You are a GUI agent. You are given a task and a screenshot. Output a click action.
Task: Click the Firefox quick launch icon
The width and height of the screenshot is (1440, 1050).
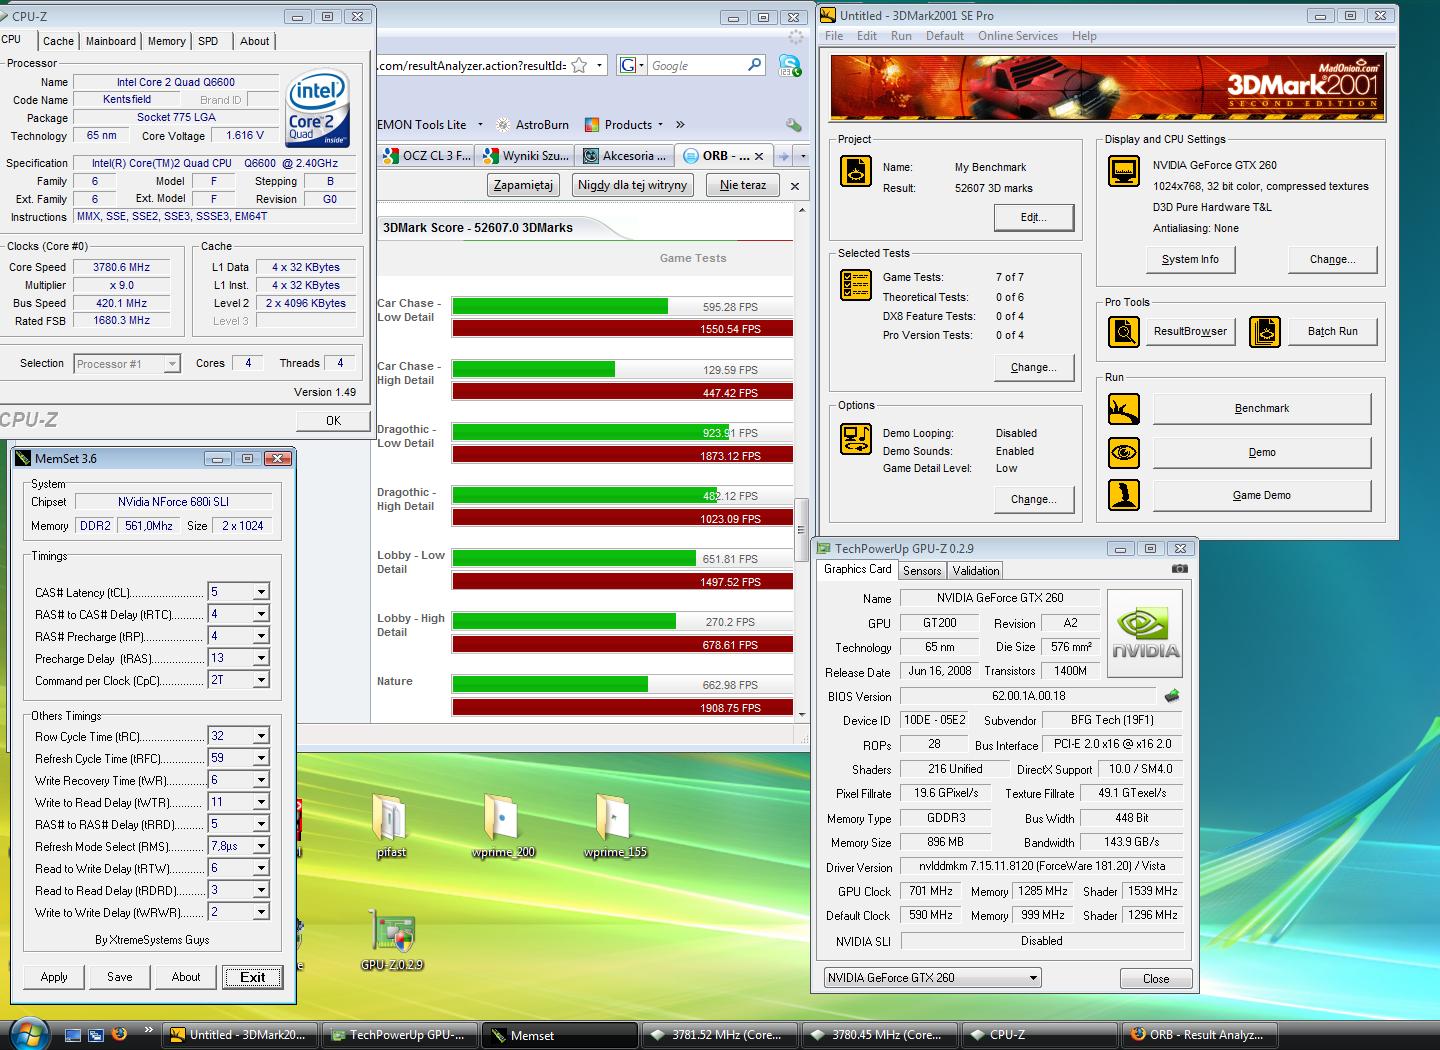[x=118, y=1034]
